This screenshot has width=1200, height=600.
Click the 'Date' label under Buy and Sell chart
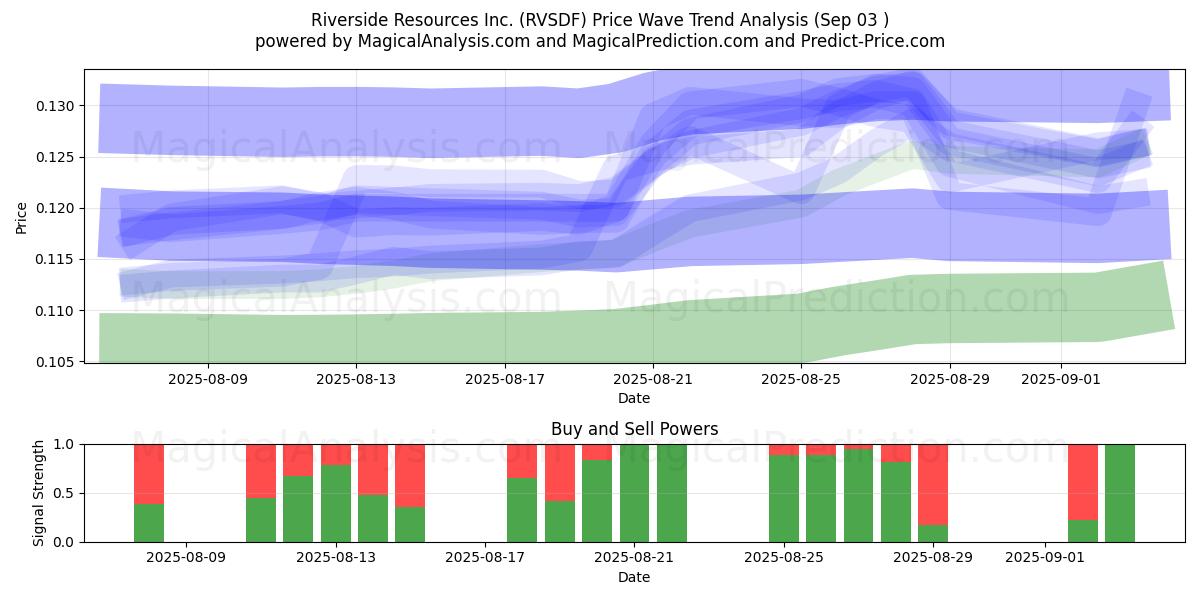point(634,577)
